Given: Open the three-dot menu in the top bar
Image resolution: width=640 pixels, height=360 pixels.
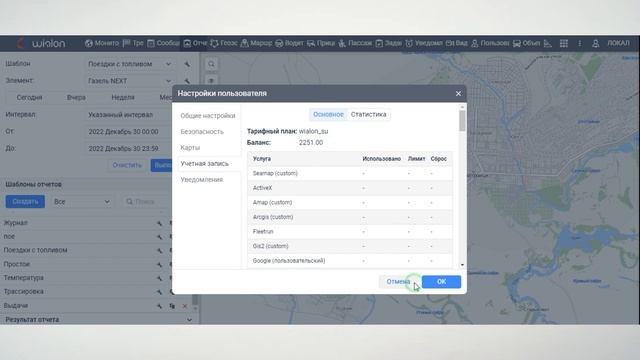Looking at the screenshot, I should point(579,43).
